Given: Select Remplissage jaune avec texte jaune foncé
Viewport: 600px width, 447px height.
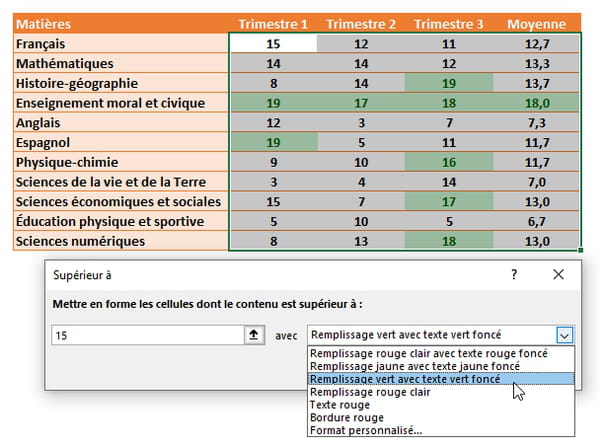Looking at the screenshot, I should tap(414, 367).
